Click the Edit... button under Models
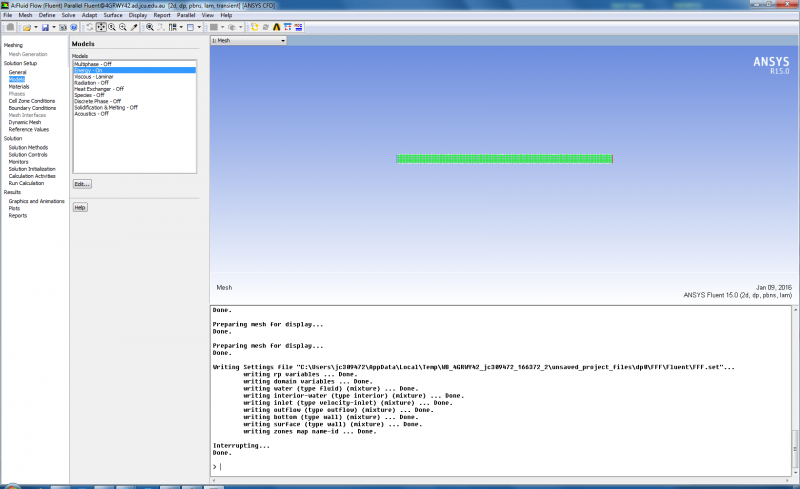The width and height of the screenshot is (800, 489). (x=82, y=184)
